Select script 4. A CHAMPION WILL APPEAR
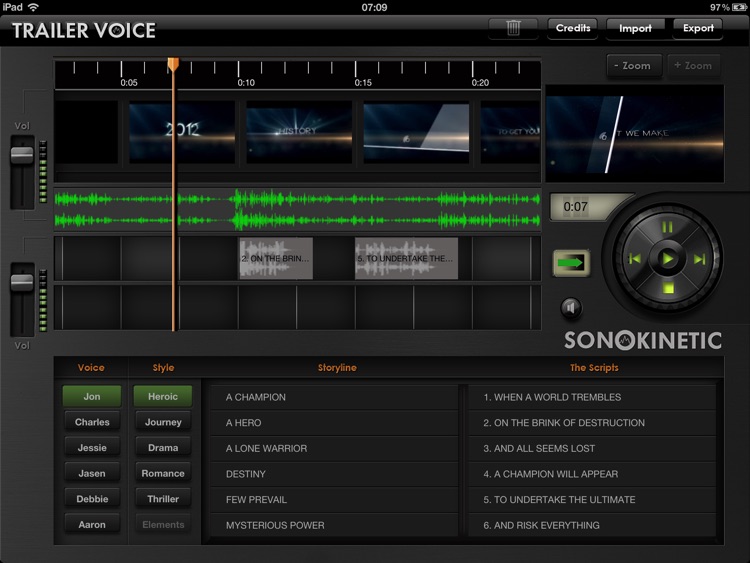Screen dimensions: 750x563 tap(592, 474)
